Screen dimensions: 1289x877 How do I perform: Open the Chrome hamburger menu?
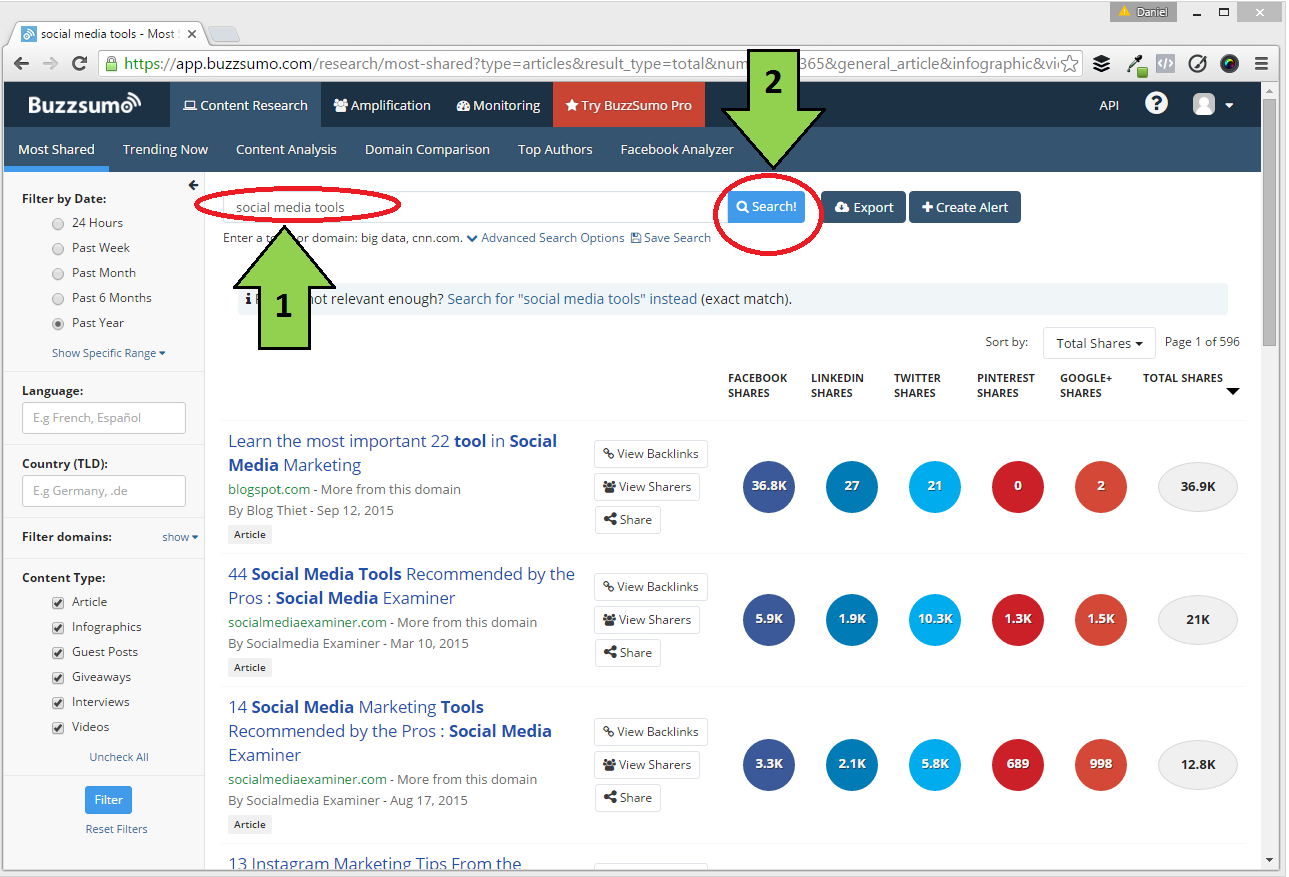pyautogui.click(x=1262, y=64)
